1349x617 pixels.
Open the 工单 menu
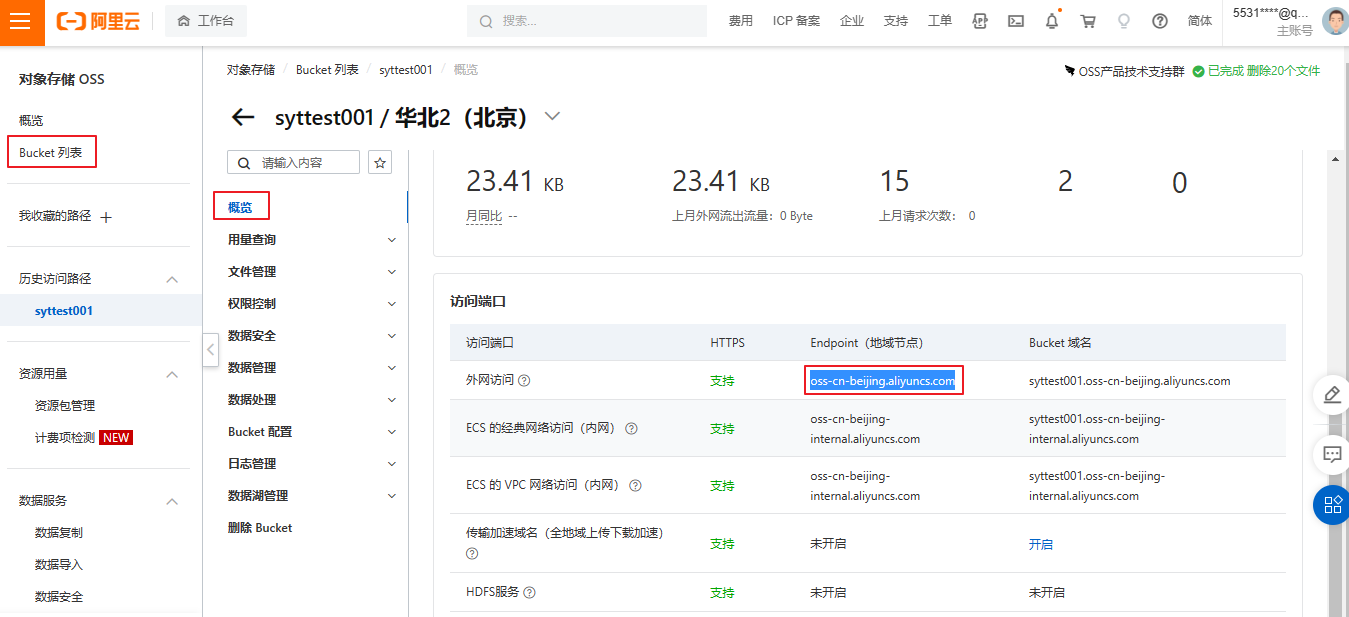[940, 21]
